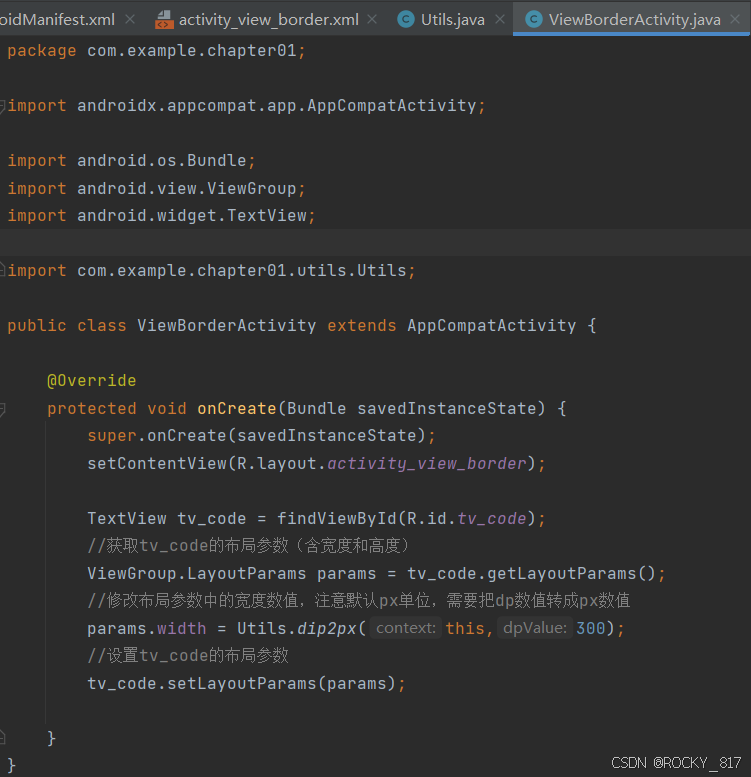Collapse imports fold marker at com.example.chapter01.utils line
The height and width of the screenshot is (777, 751).
tap(2, 270)
